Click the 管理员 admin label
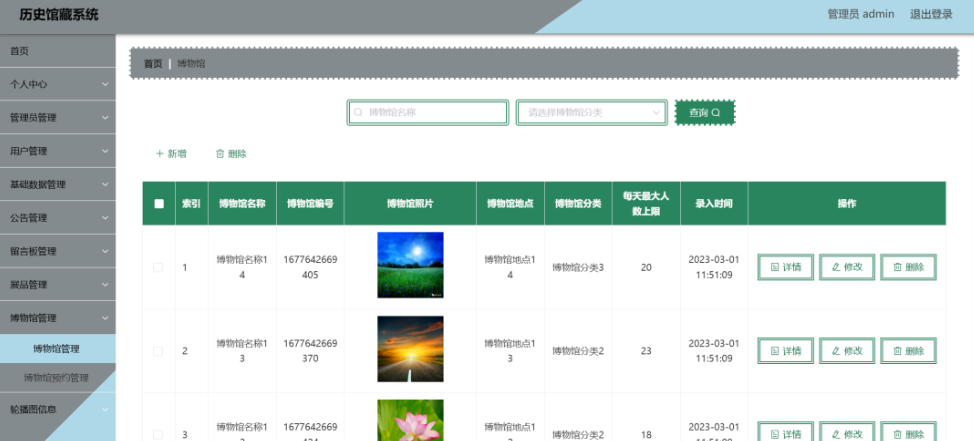Viewport: 974px width, 441px height. [861, 14]
